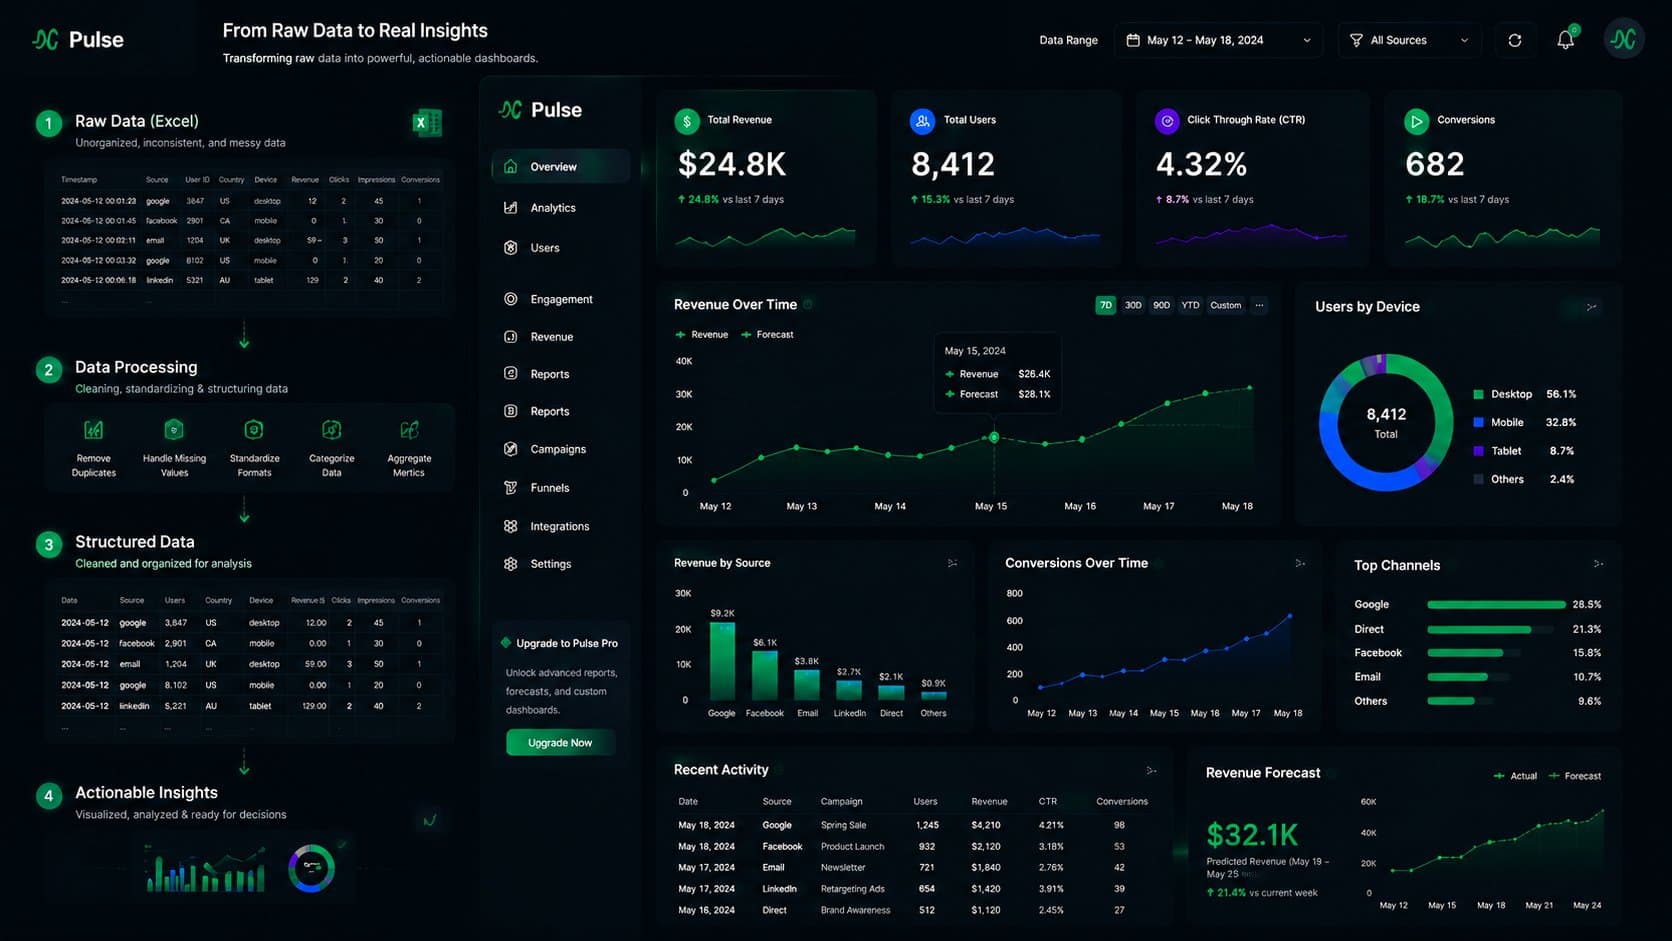Click the Upgrade Now button
The image size is (1672, 941).
point(560,743)
